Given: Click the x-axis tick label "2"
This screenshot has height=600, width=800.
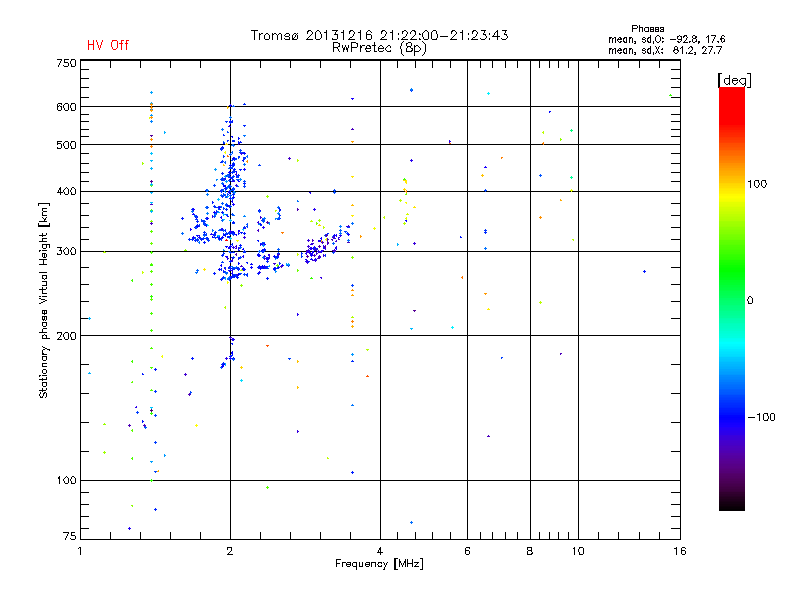Looking at the screenshot, I should 230,551.
